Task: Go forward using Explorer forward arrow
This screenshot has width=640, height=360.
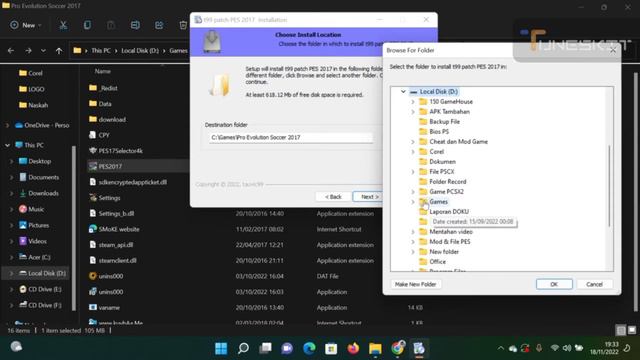Action: point(28,51)
